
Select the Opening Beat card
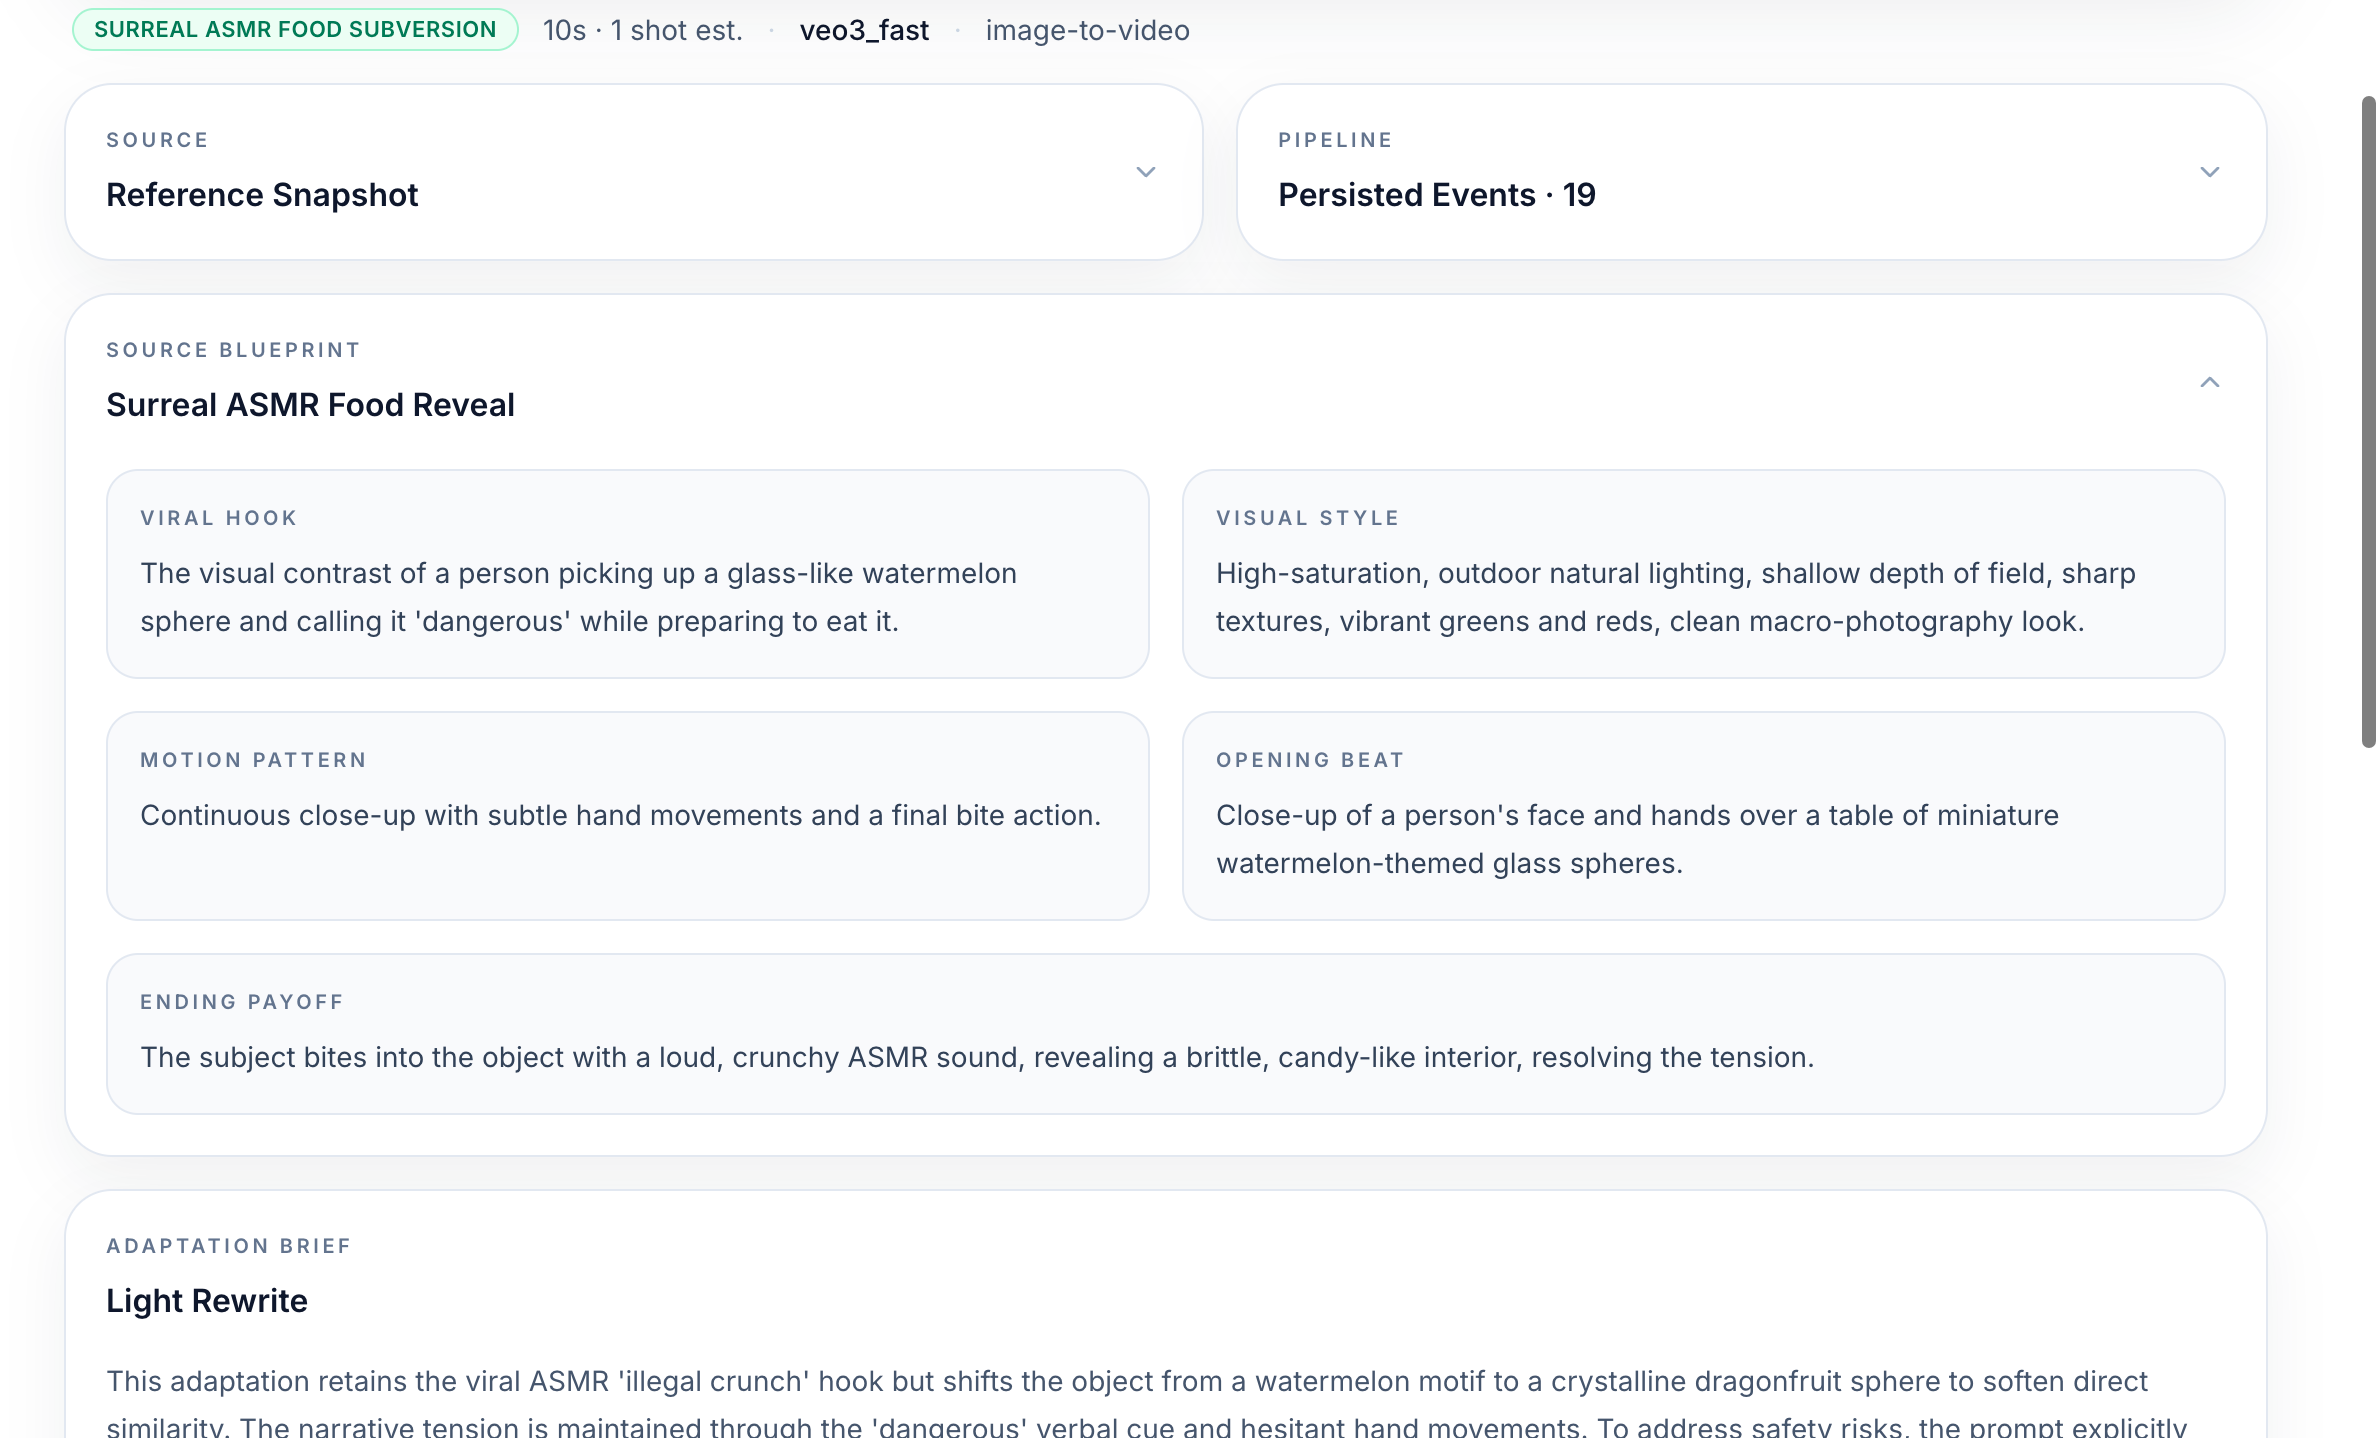(x=1705, y=817)
